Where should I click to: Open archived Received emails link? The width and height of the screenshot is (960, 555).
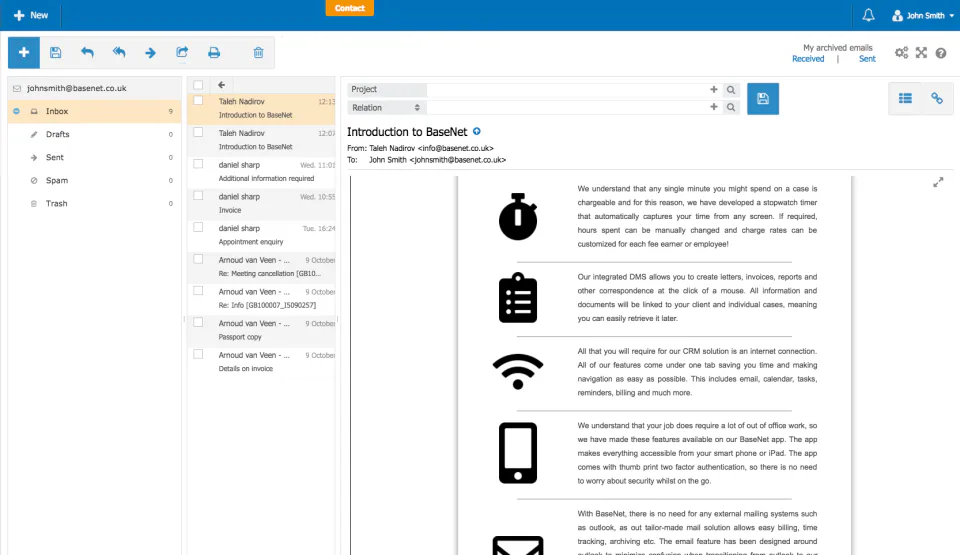click(808, 59)
